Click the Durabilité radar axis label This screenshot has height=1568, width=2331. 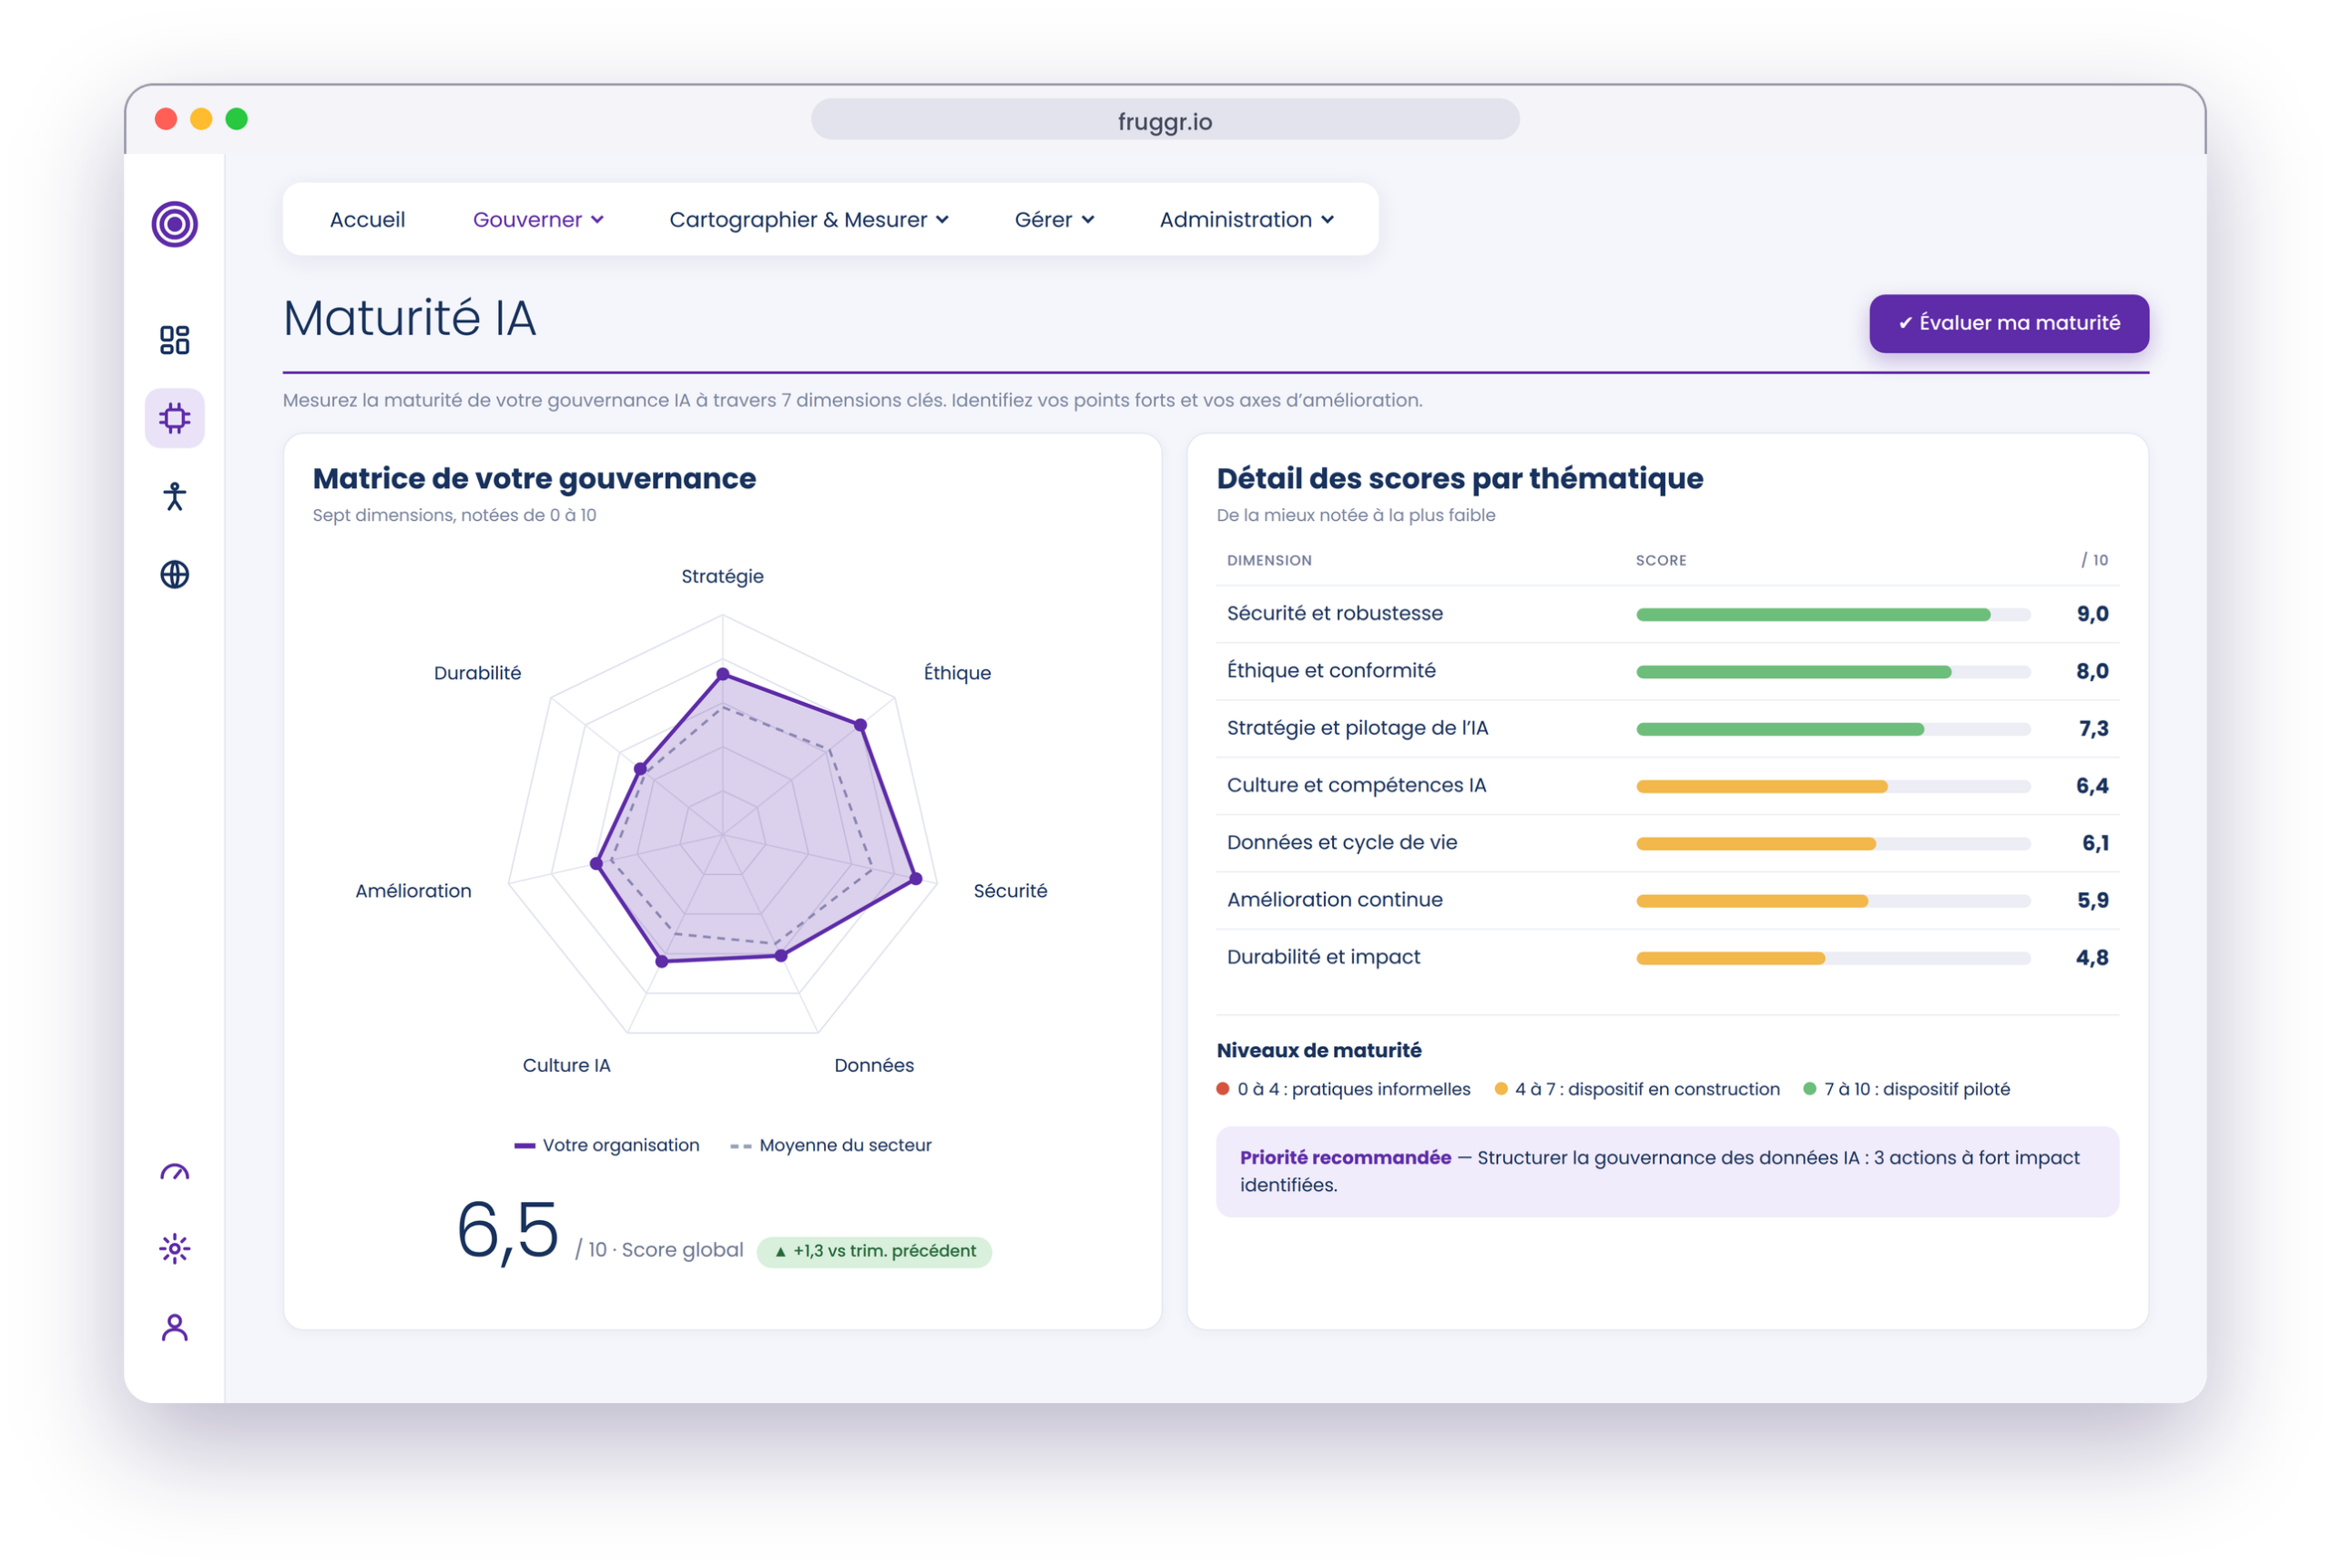pos(477,673)
